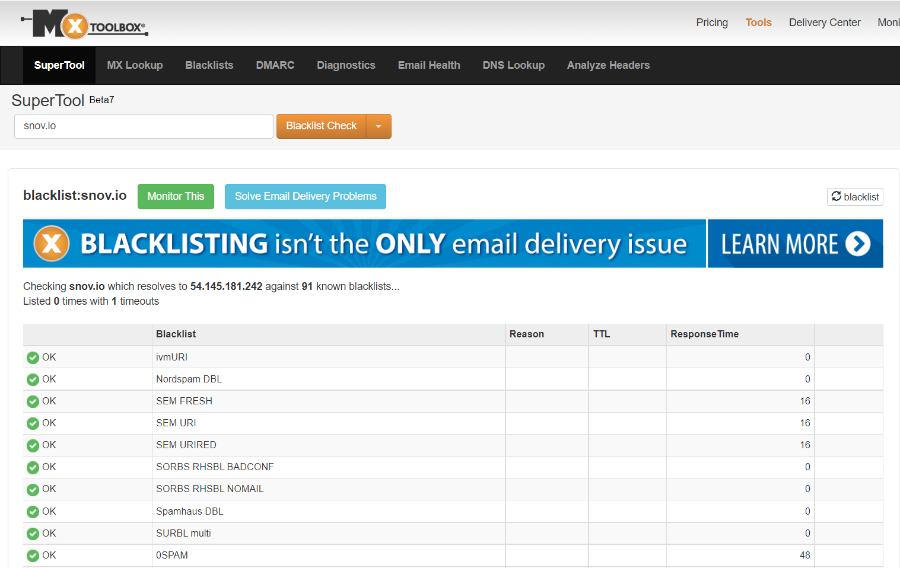Click the blacklist:snov.io heading
Viewport: 900px width, 568px height.
point(75,196)
